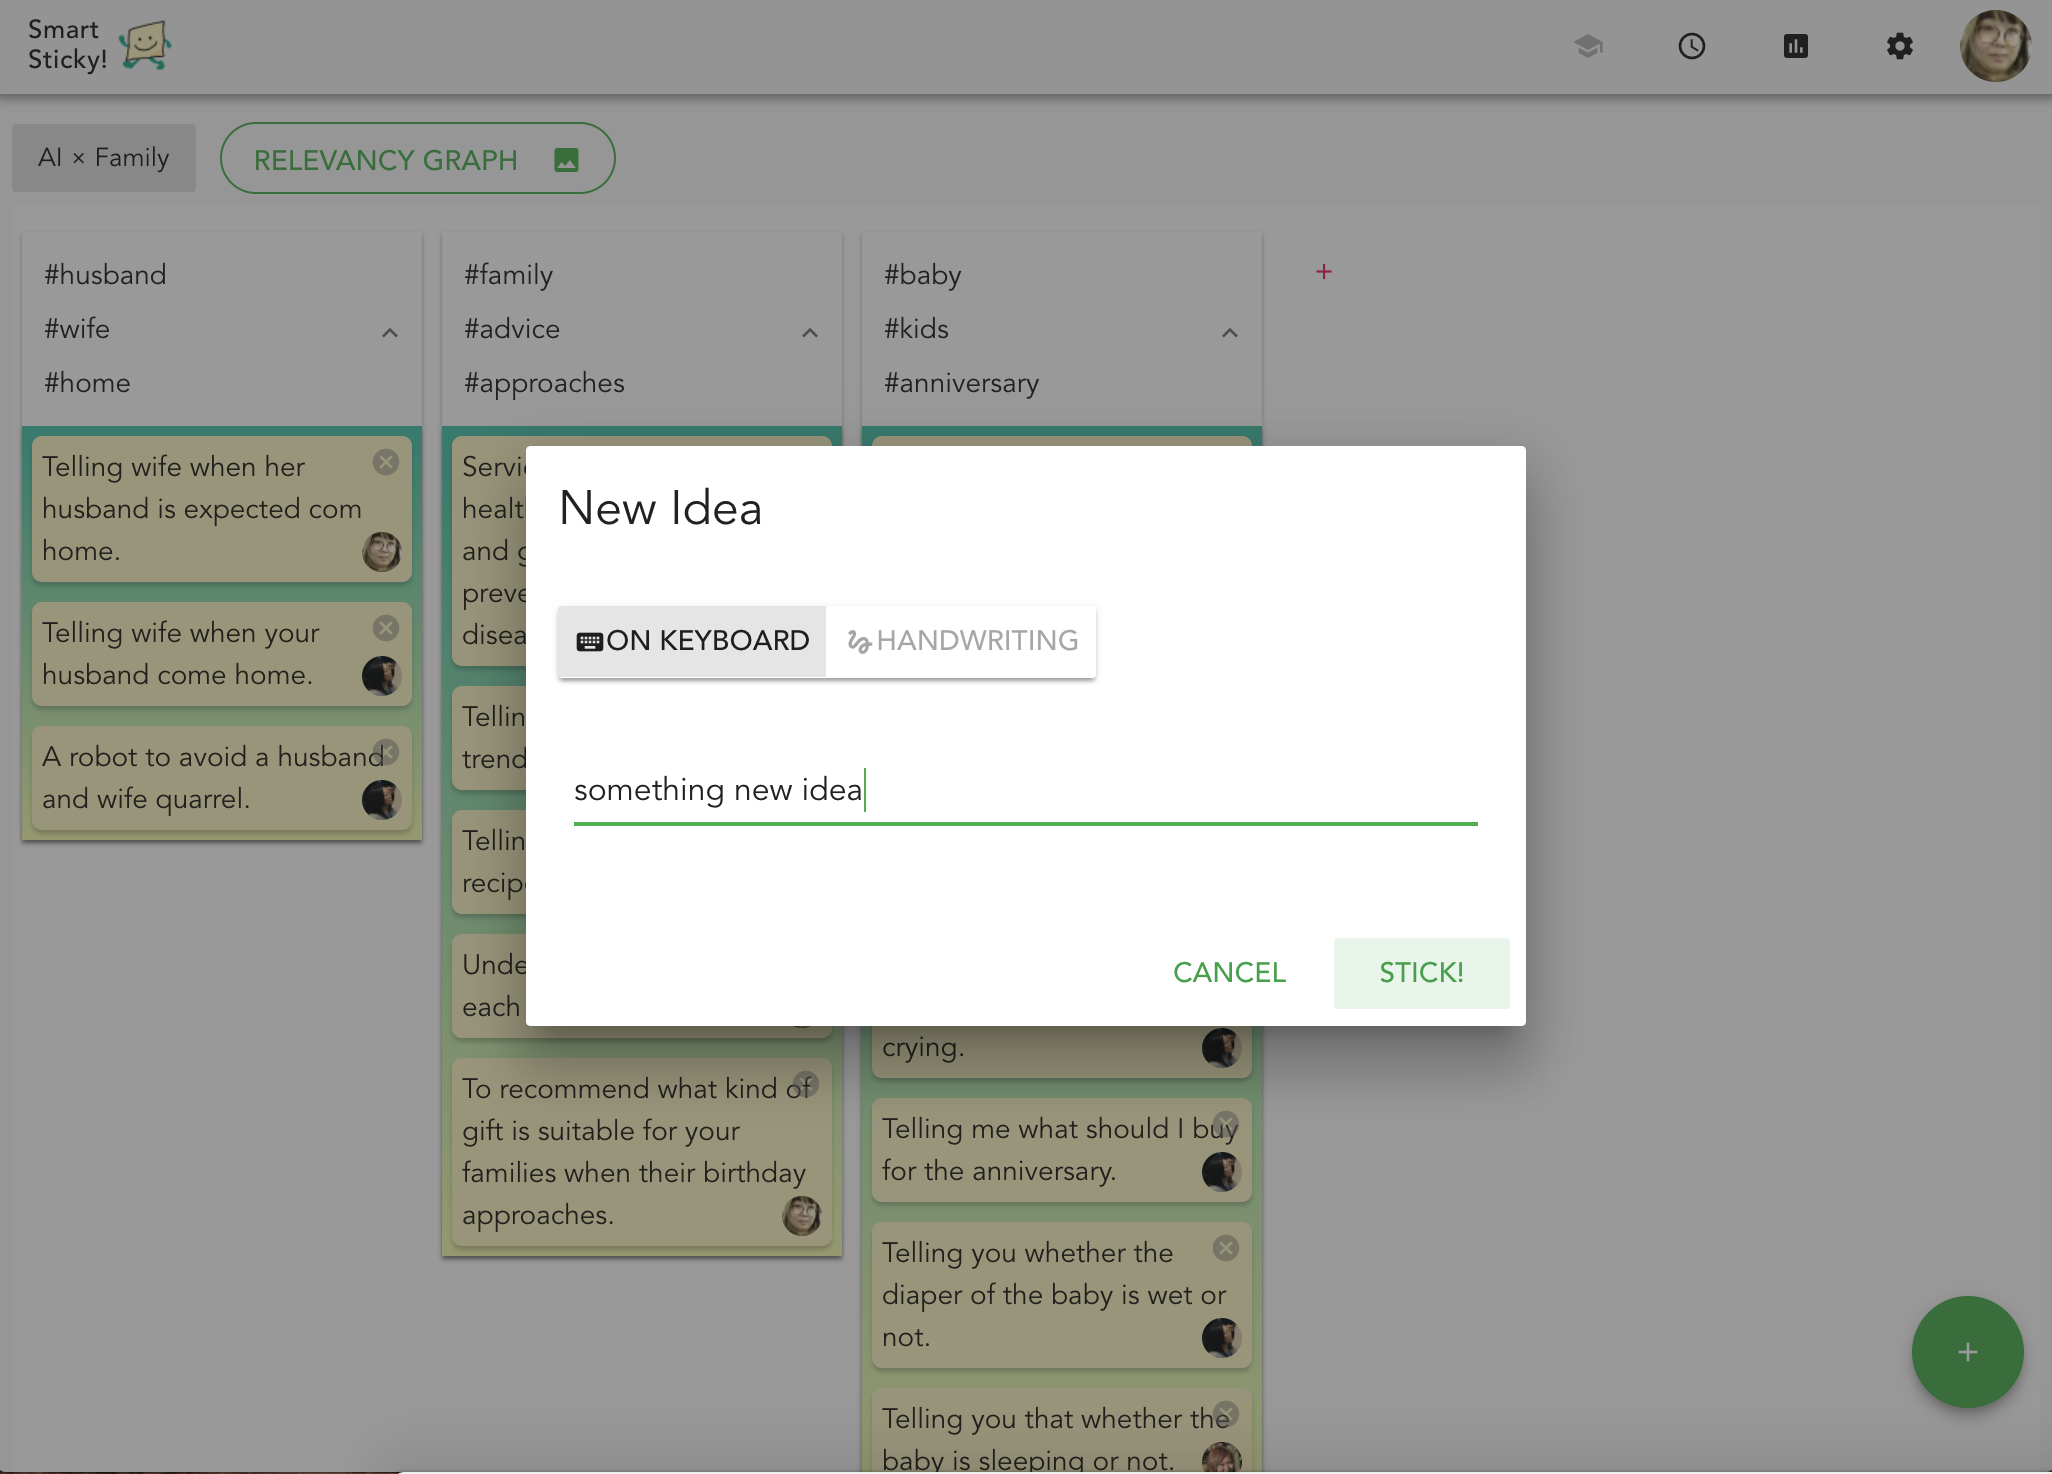Screen dimensions: 2052x1474
Task: Delete the 'husband is expected' sticky note
Action: click(x=386, y=462)
